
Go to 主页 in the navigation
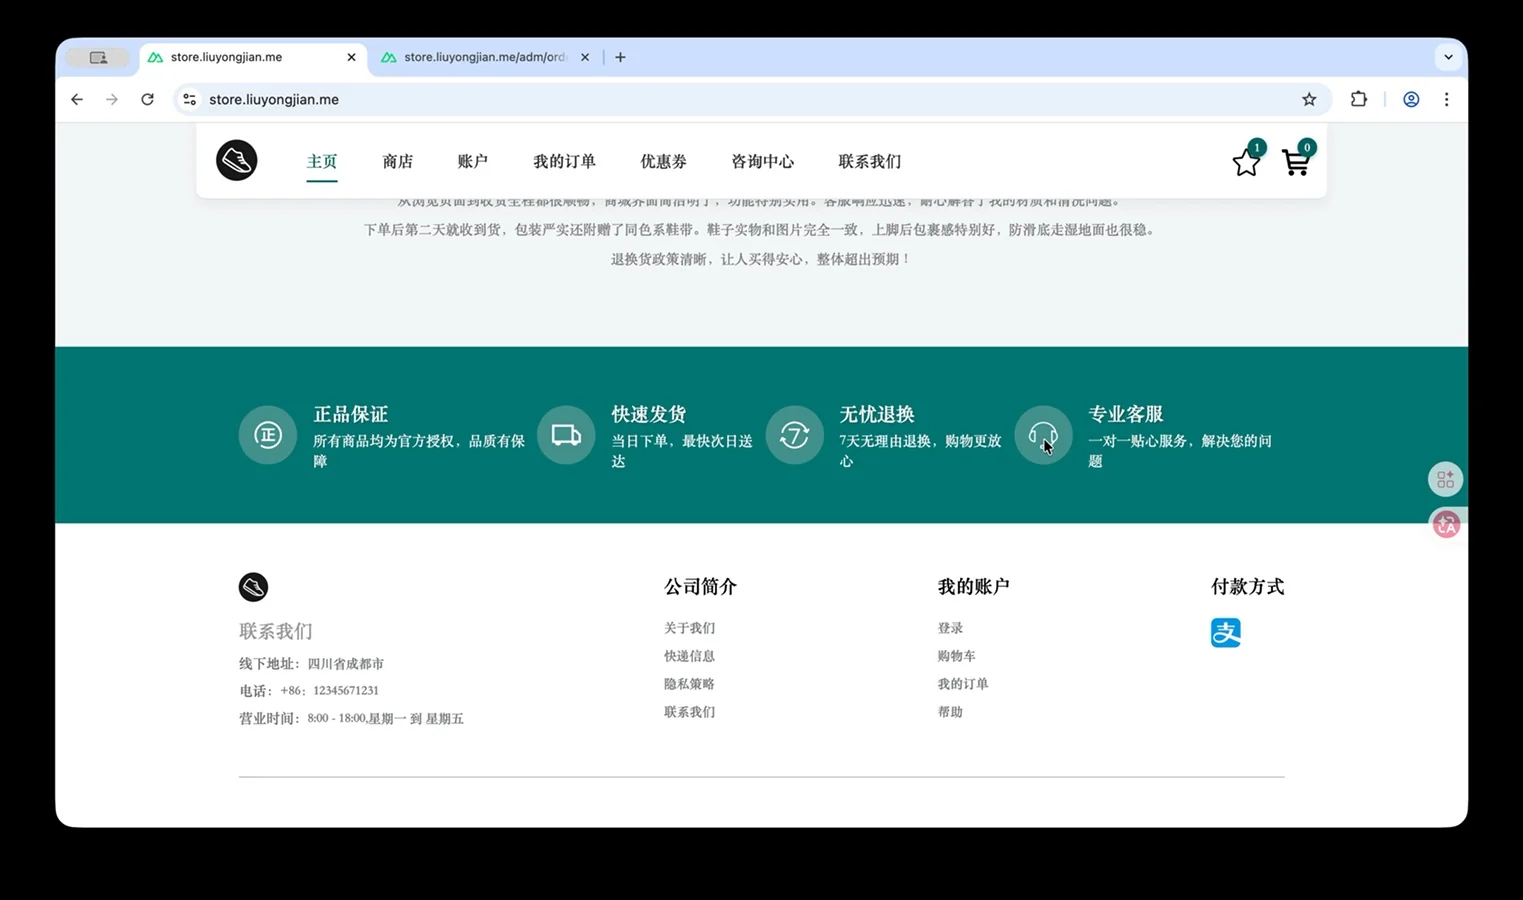(x=322, y=161)
